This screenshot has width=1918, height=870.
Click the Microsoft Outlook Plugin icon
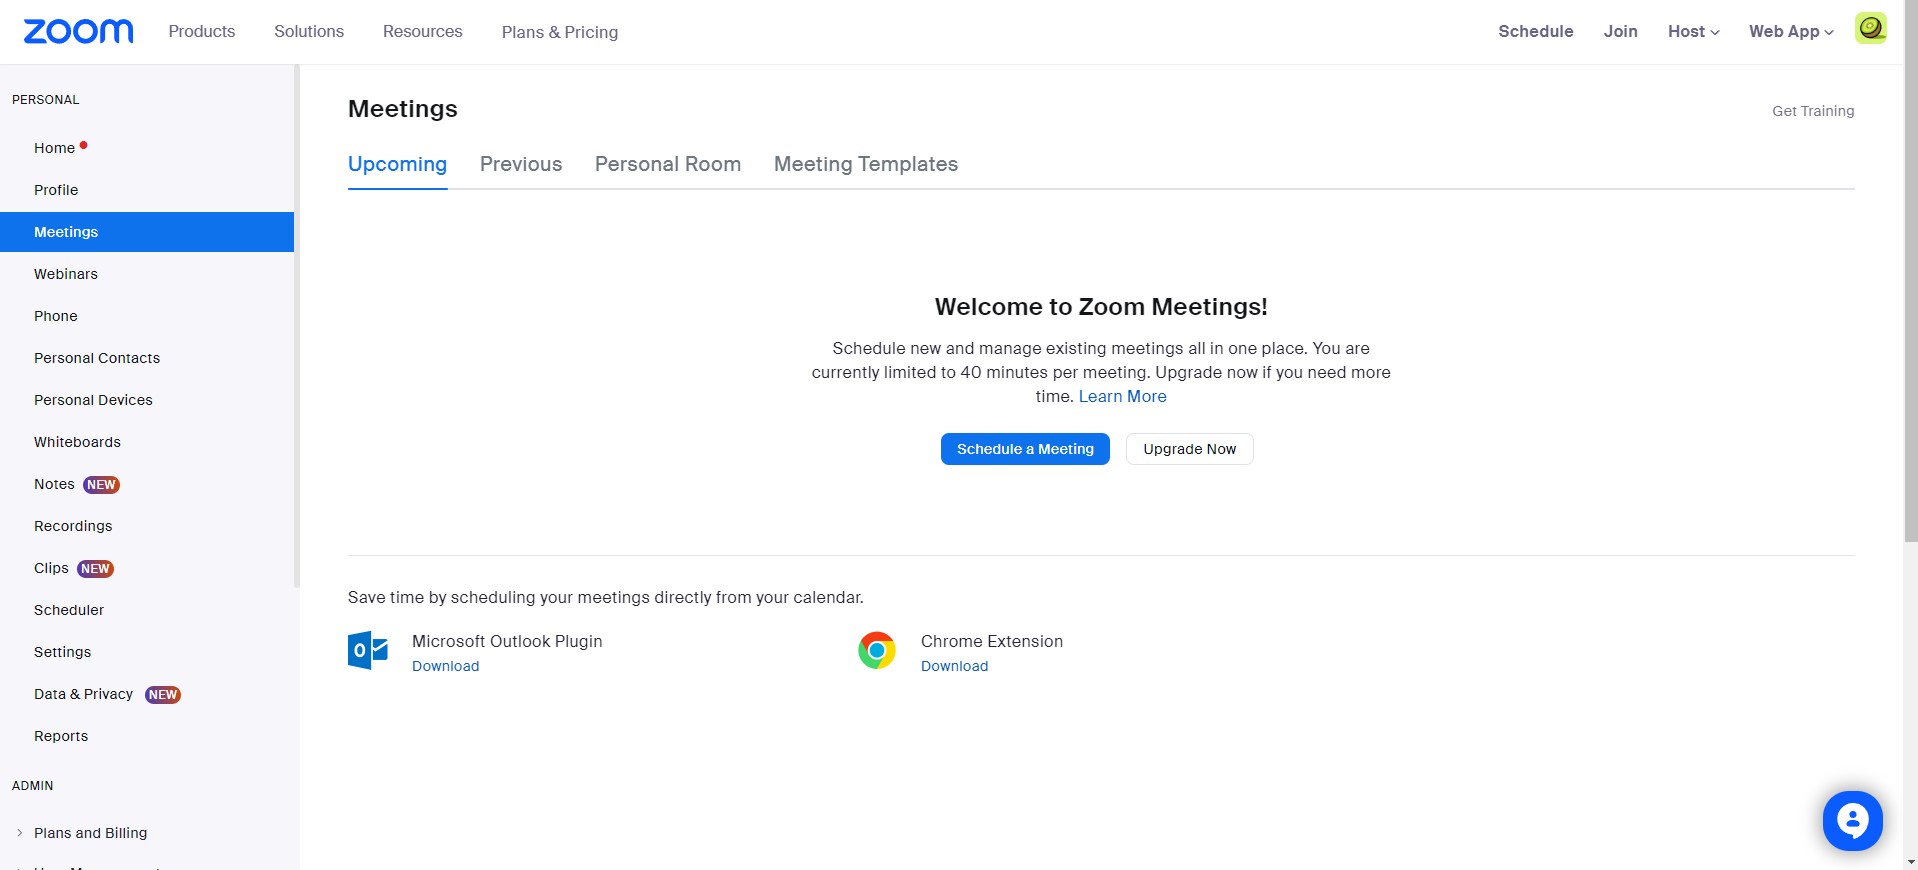368,650
